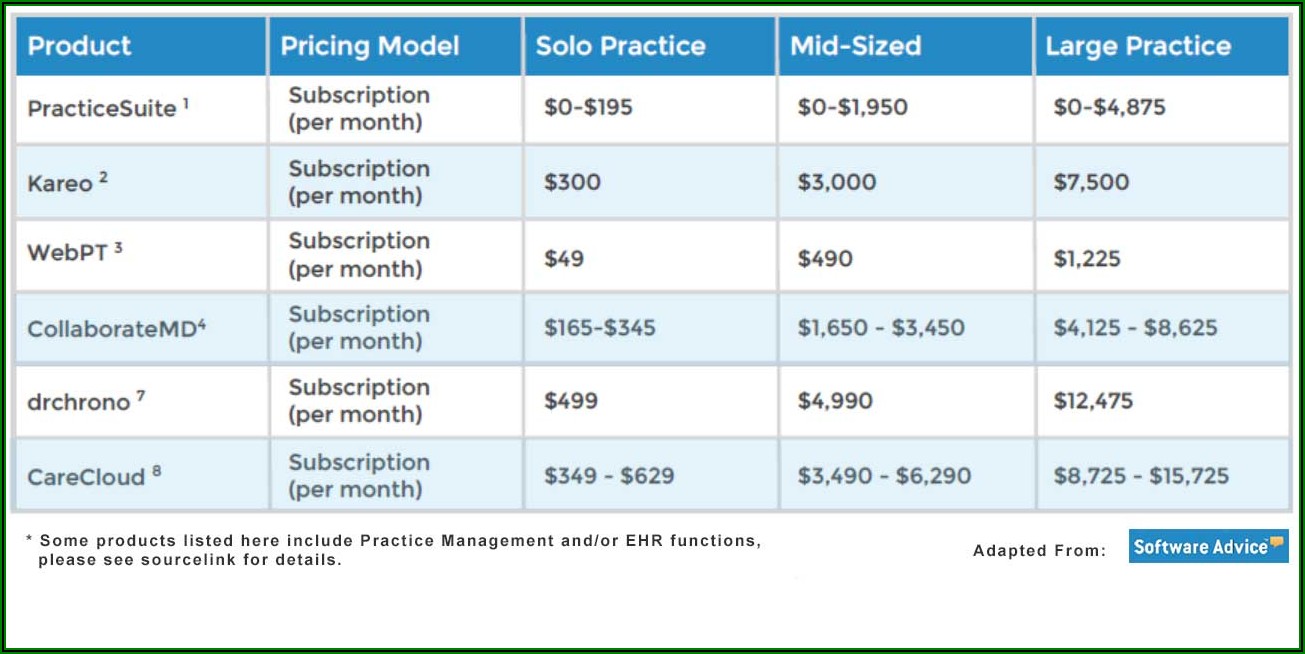This screenshot has width=1305, height=654.
Task: Click Kareo's $300 solo practice price
Action: pyautogui.click(x=572, y=182)
